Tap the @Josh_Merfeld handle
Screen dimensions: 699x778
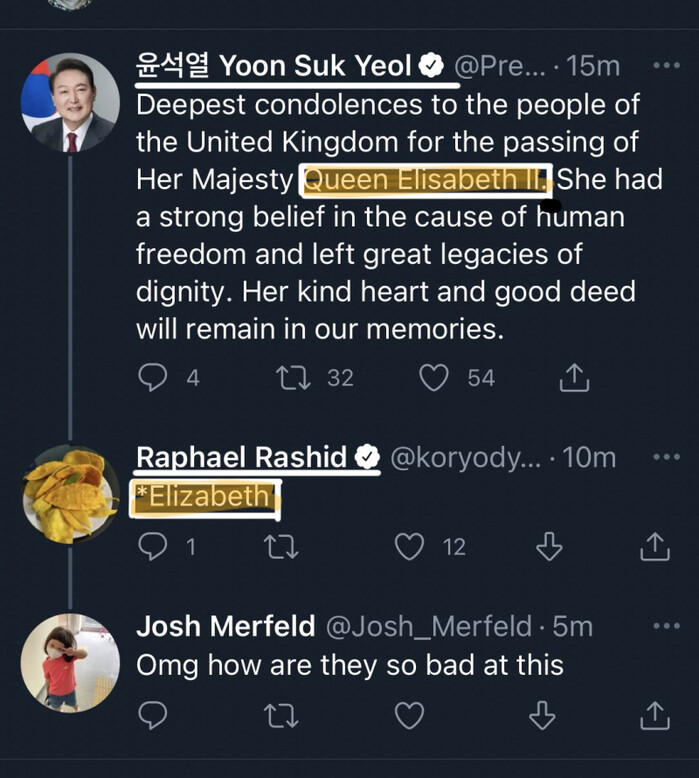[428, 626]
